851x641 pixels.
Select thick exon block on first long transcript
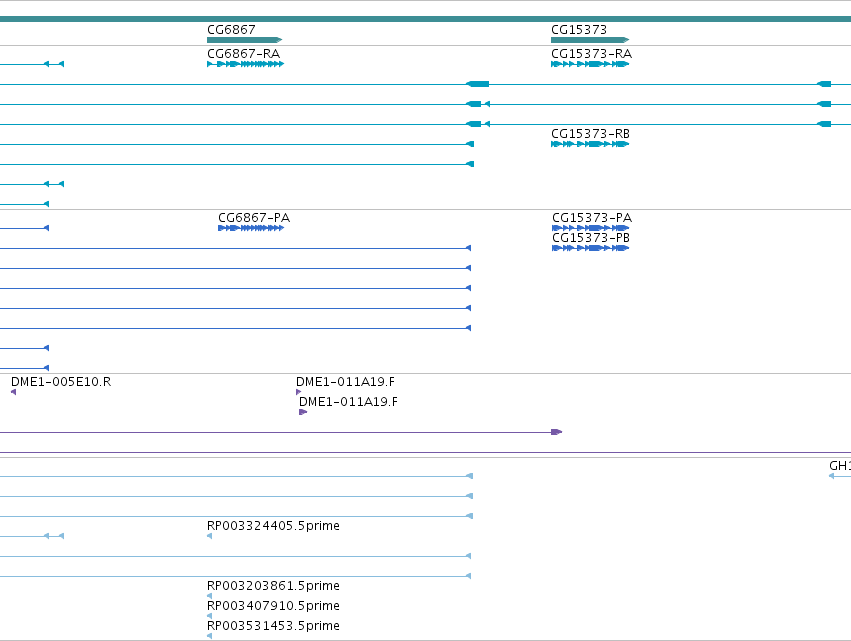[478, 84]
